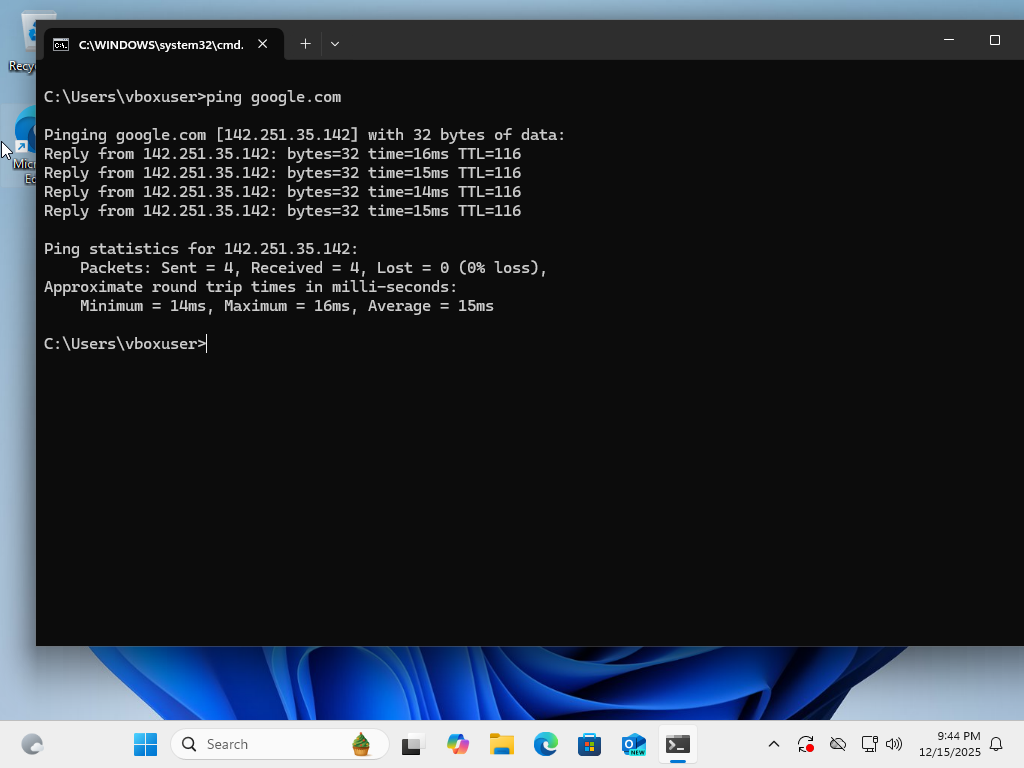Expand the hidden system tray icons

[773, 744]
